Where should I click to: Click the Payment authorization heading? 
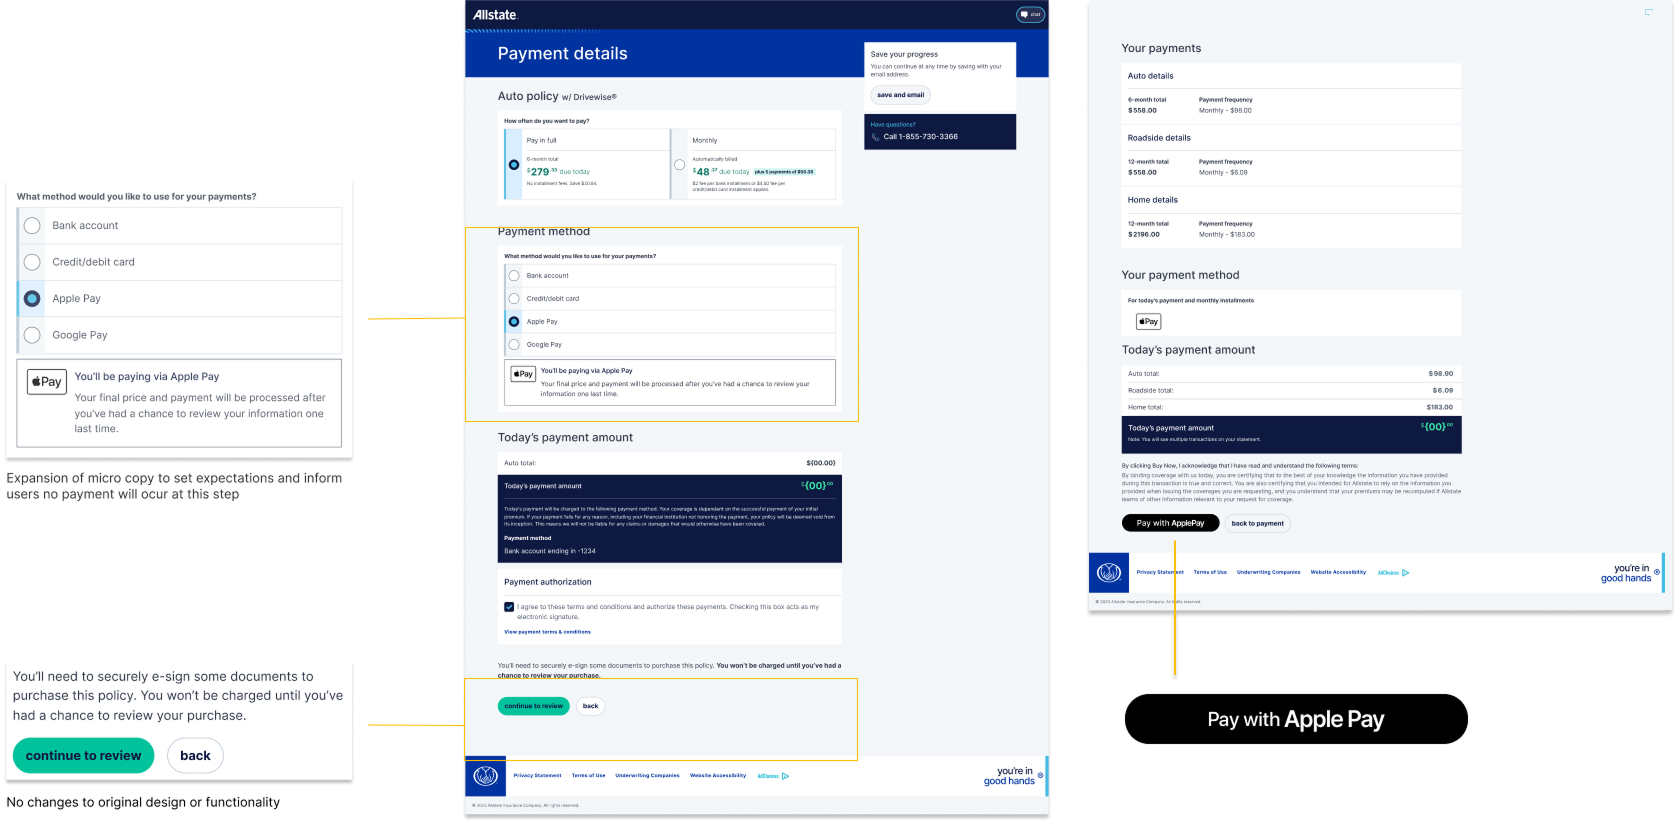coord(547,582)
